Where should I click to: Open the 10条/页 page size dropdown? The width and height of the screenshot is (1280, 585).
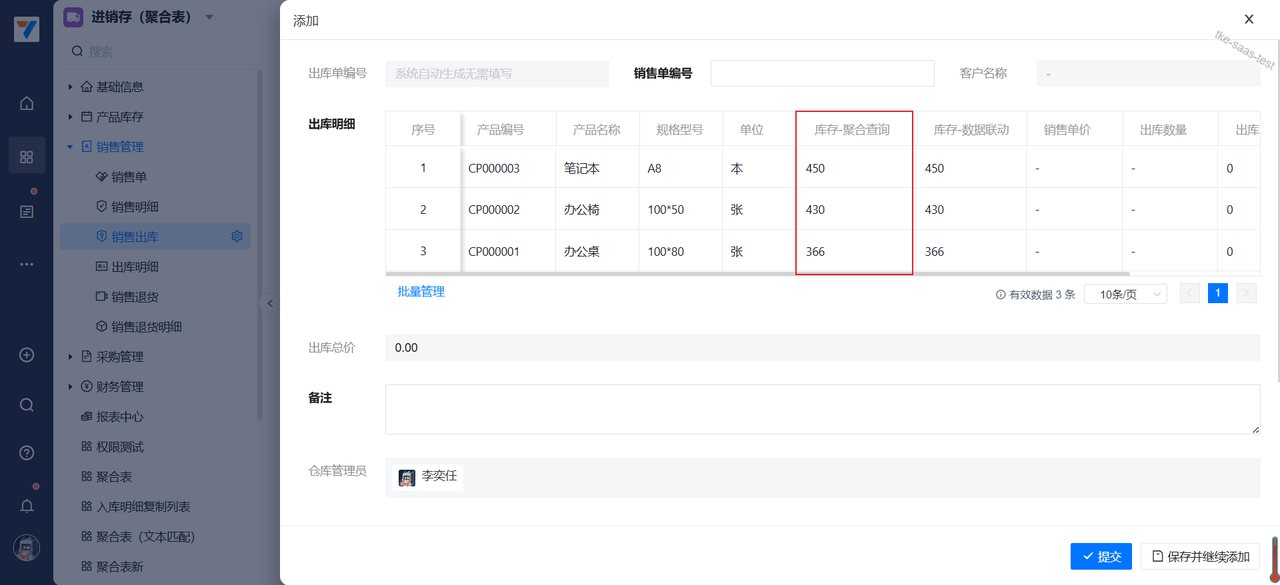(1125, 294)
